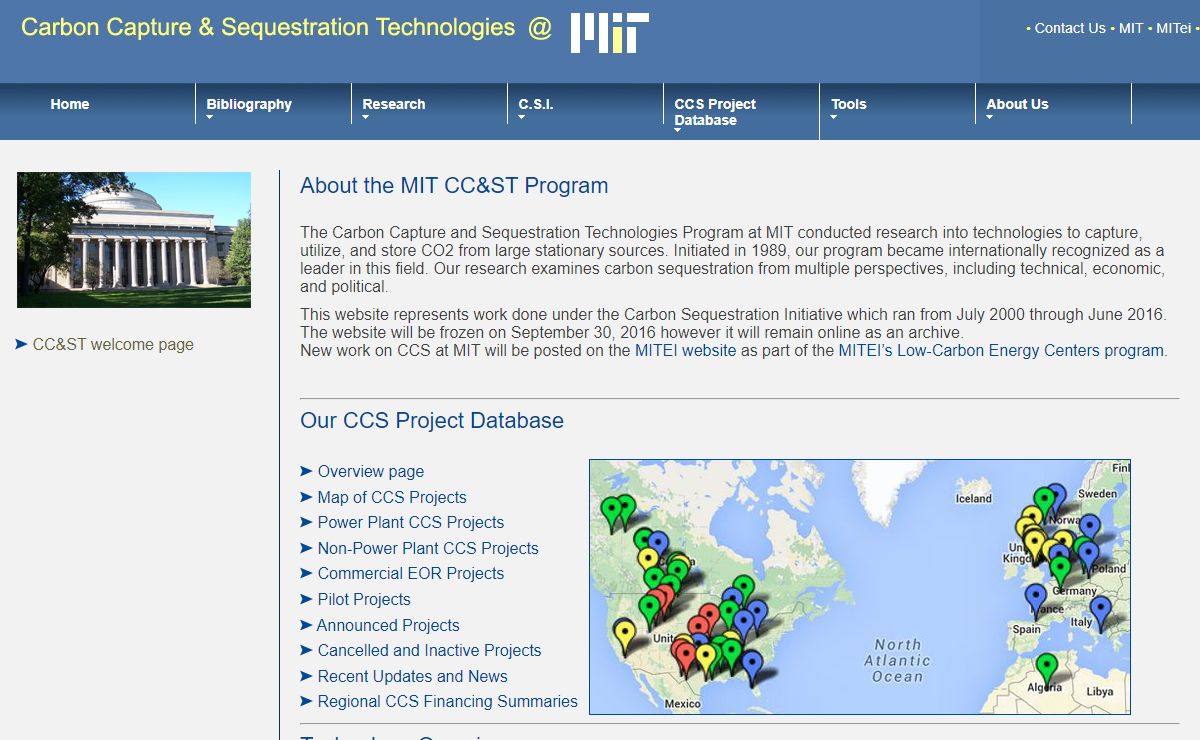Image resolution: width=1200 pixels, height=740 pixels.
Task: Click the arrow bullet beside Announced Projects
Action: 306,625
